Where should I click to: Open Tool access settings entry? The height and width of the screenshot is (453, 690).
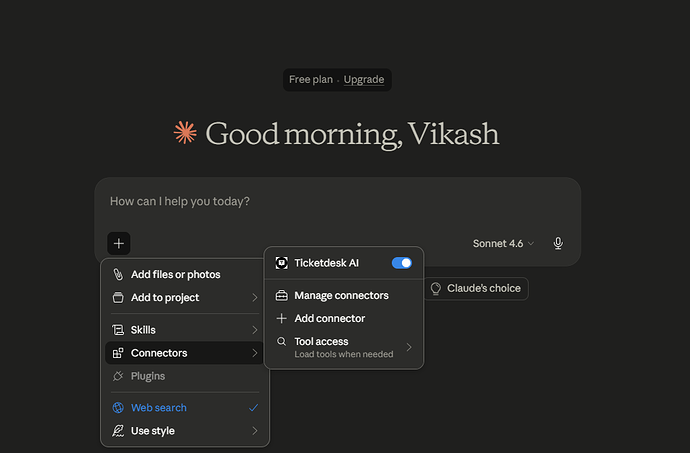(344, 347)
